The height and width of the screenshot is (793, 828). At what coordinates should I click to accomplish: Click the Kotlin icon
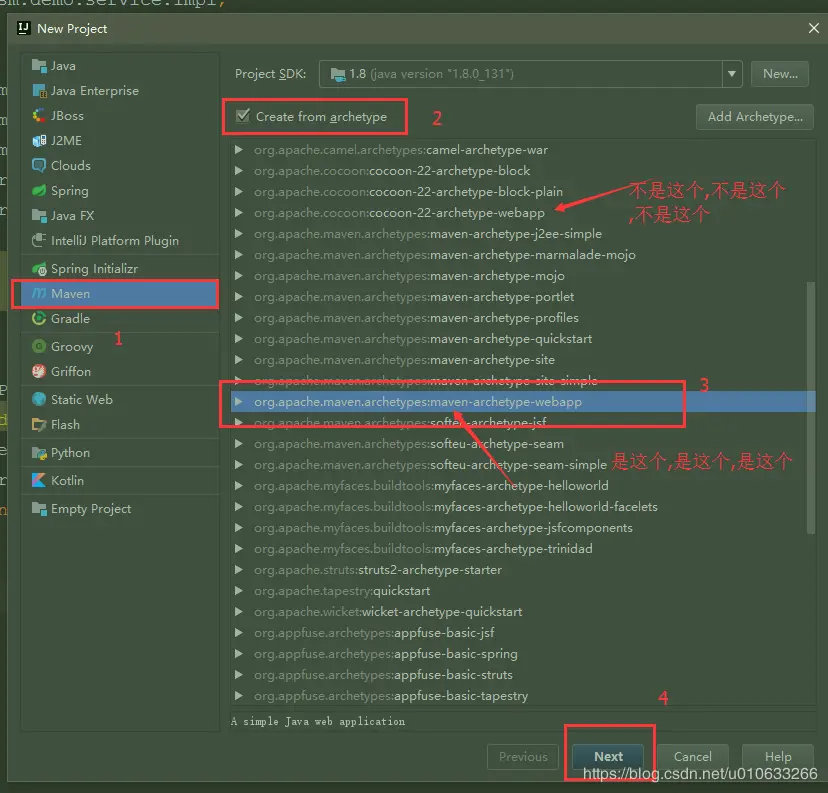(39, 480)
